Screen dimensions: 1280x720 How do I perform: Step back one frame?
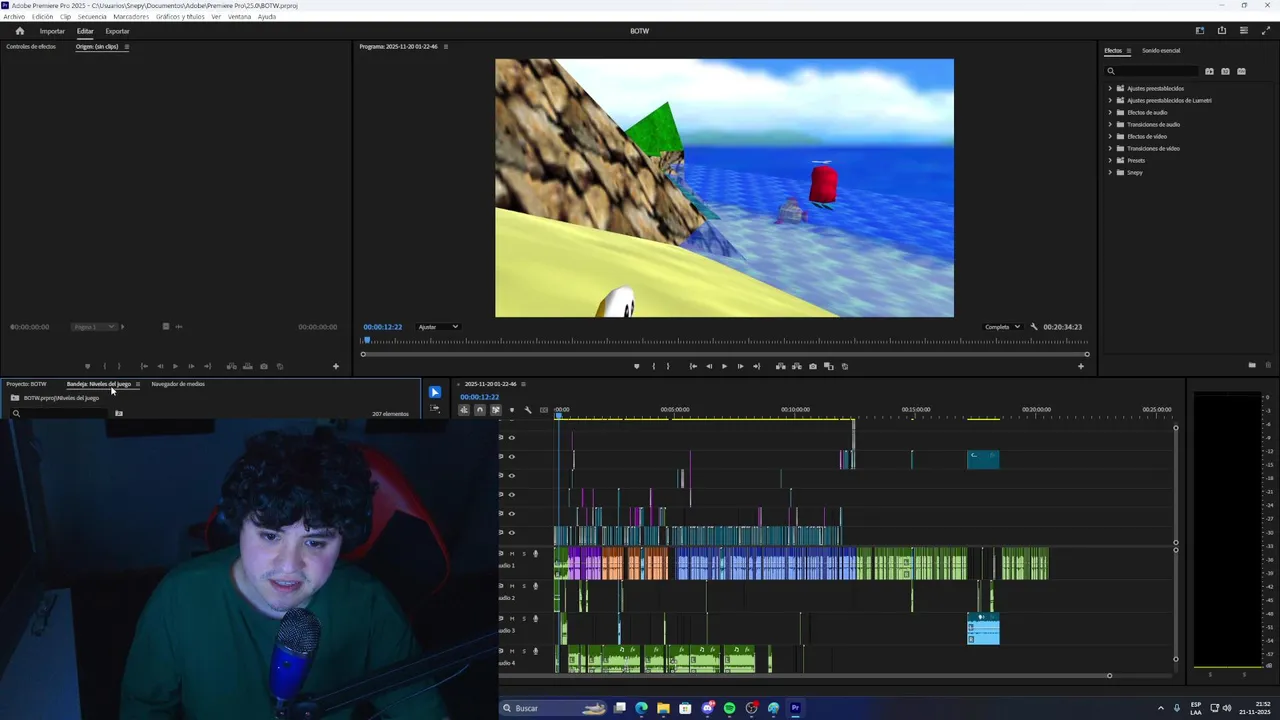(709, 366)
